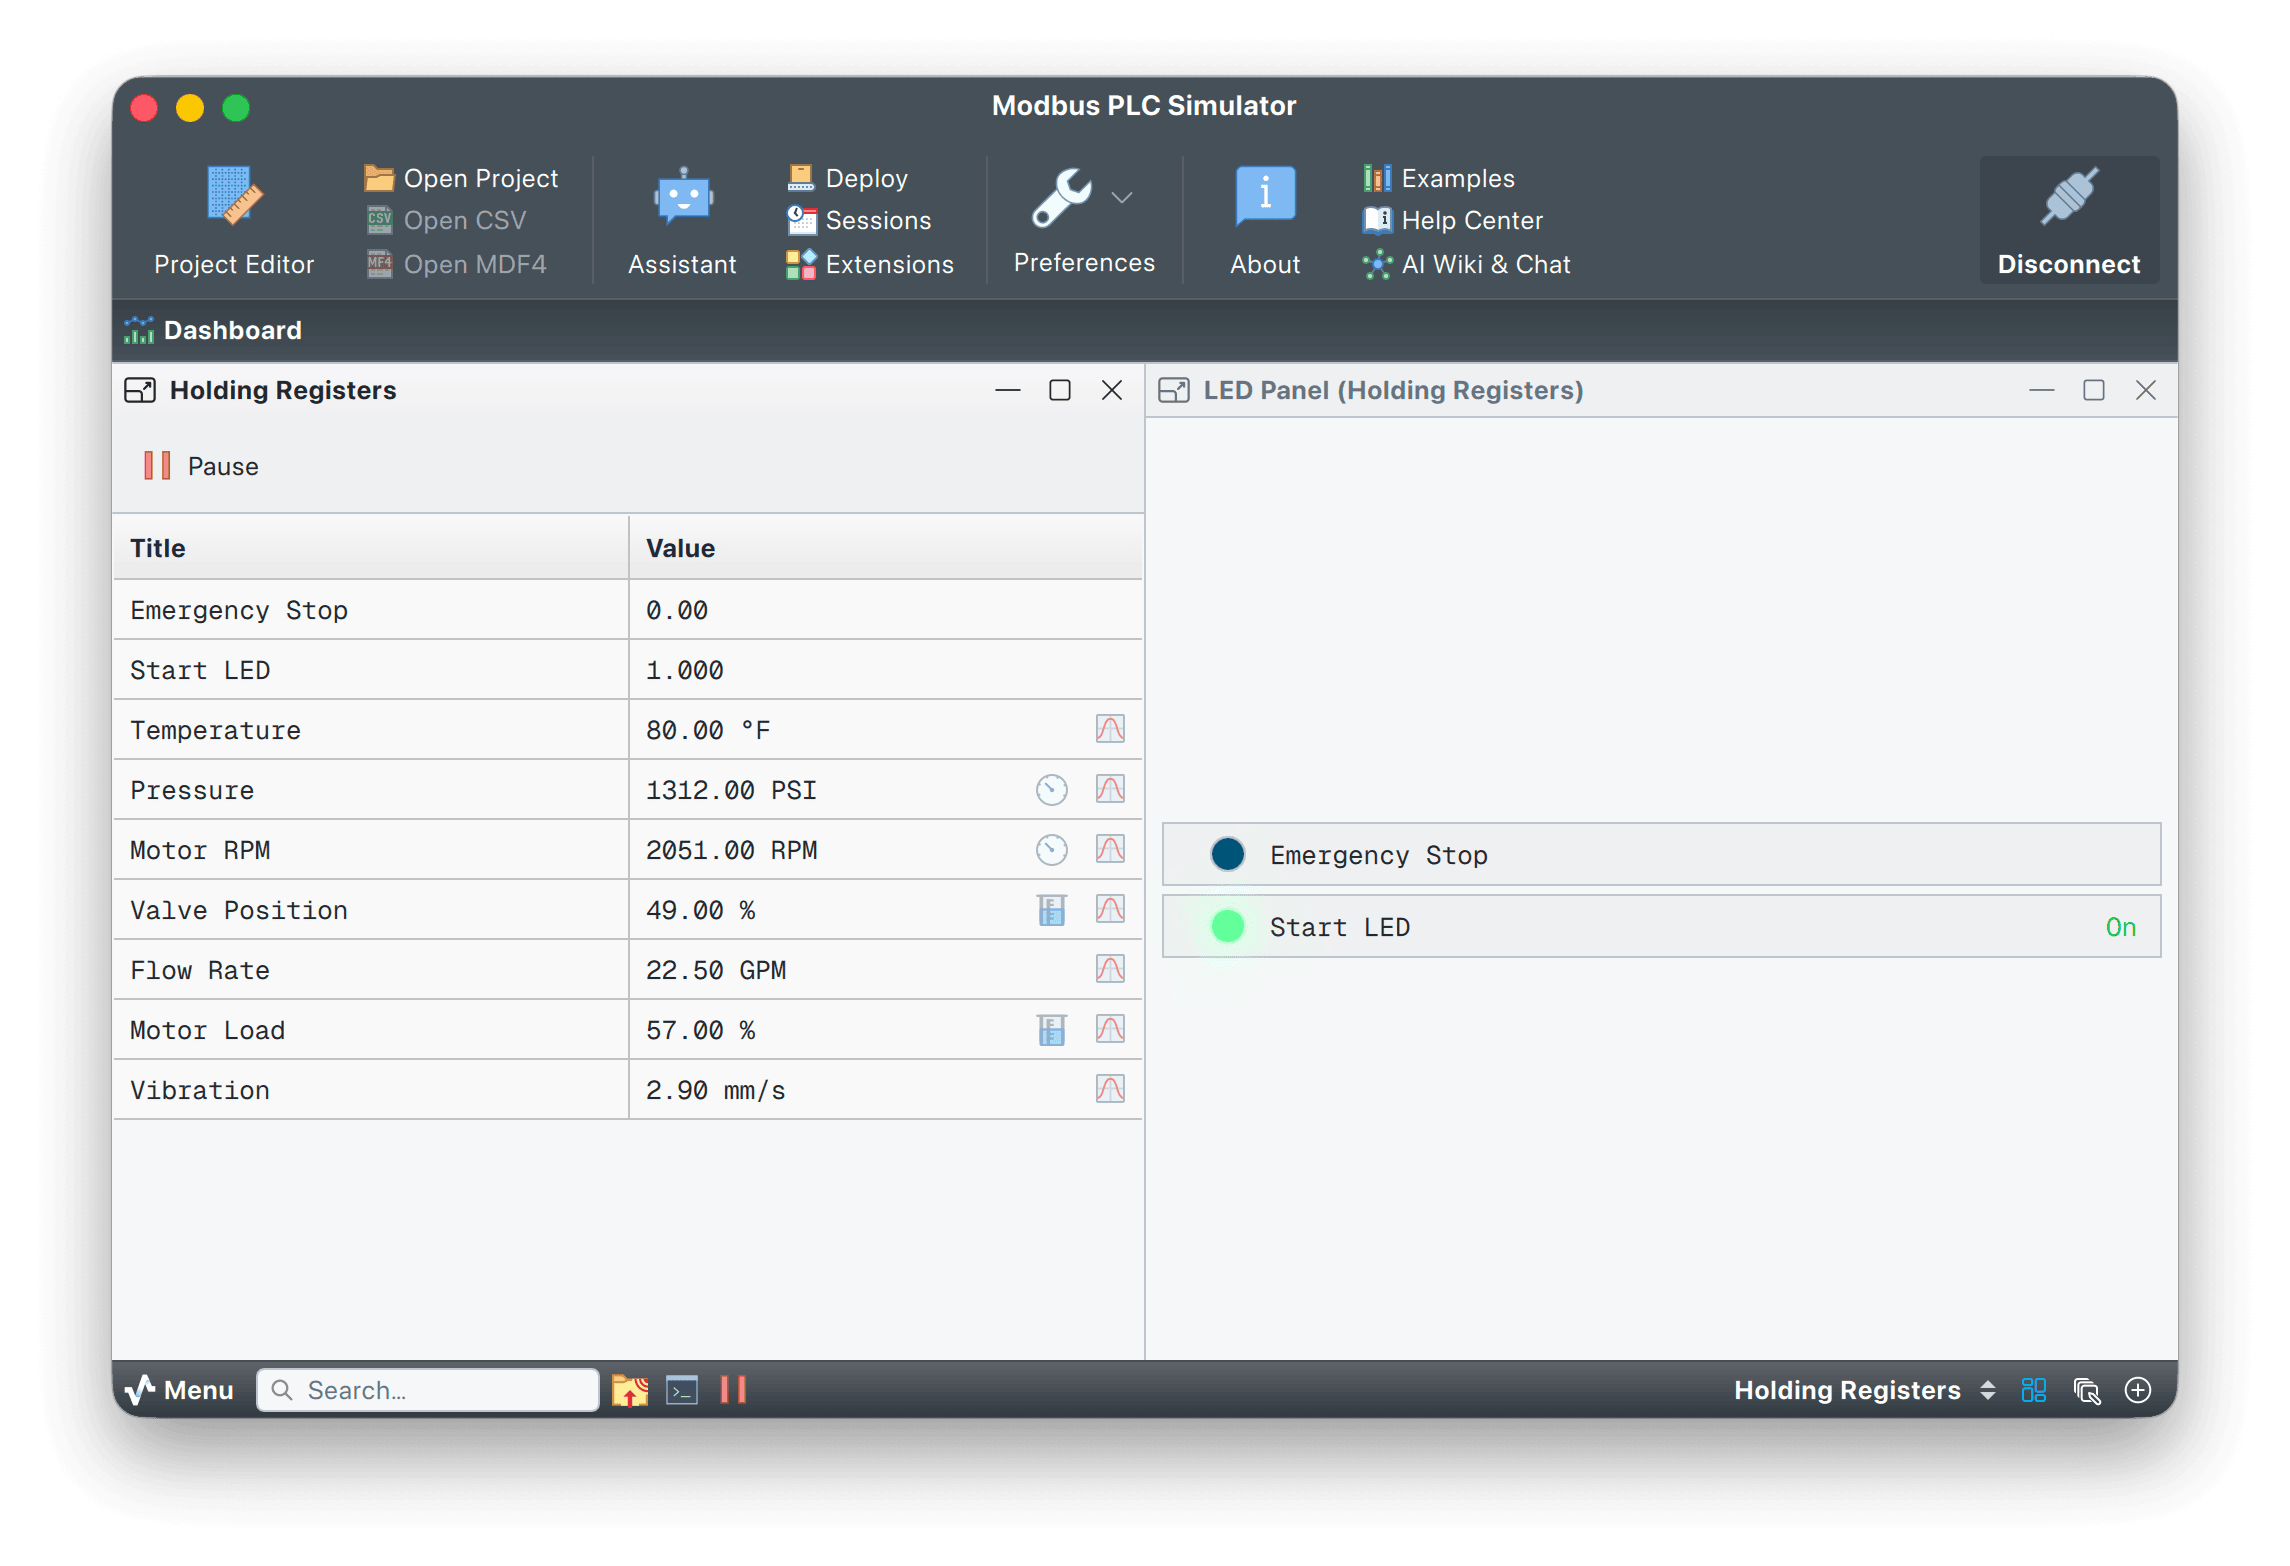Screen dimensions: 2290x1566
Task: Open Valve Position plot icon
Action: 1110,909
